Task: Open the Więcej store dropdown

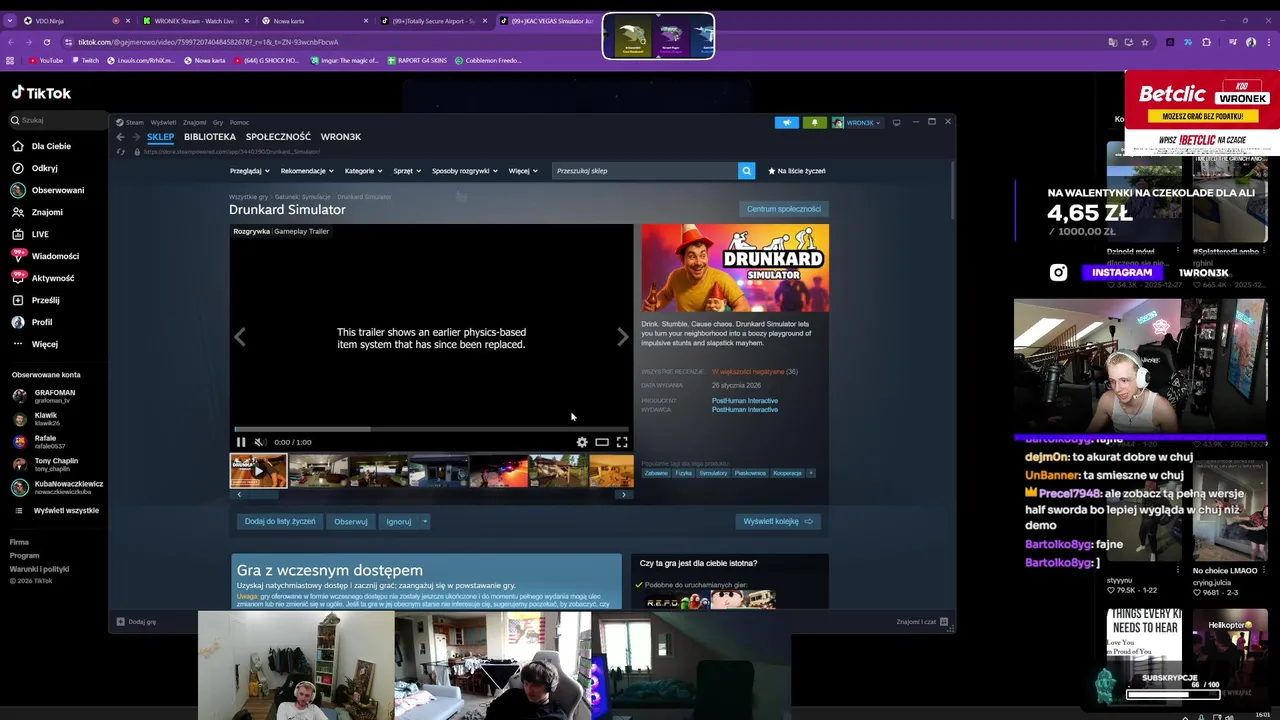Action: click(523, 171)
